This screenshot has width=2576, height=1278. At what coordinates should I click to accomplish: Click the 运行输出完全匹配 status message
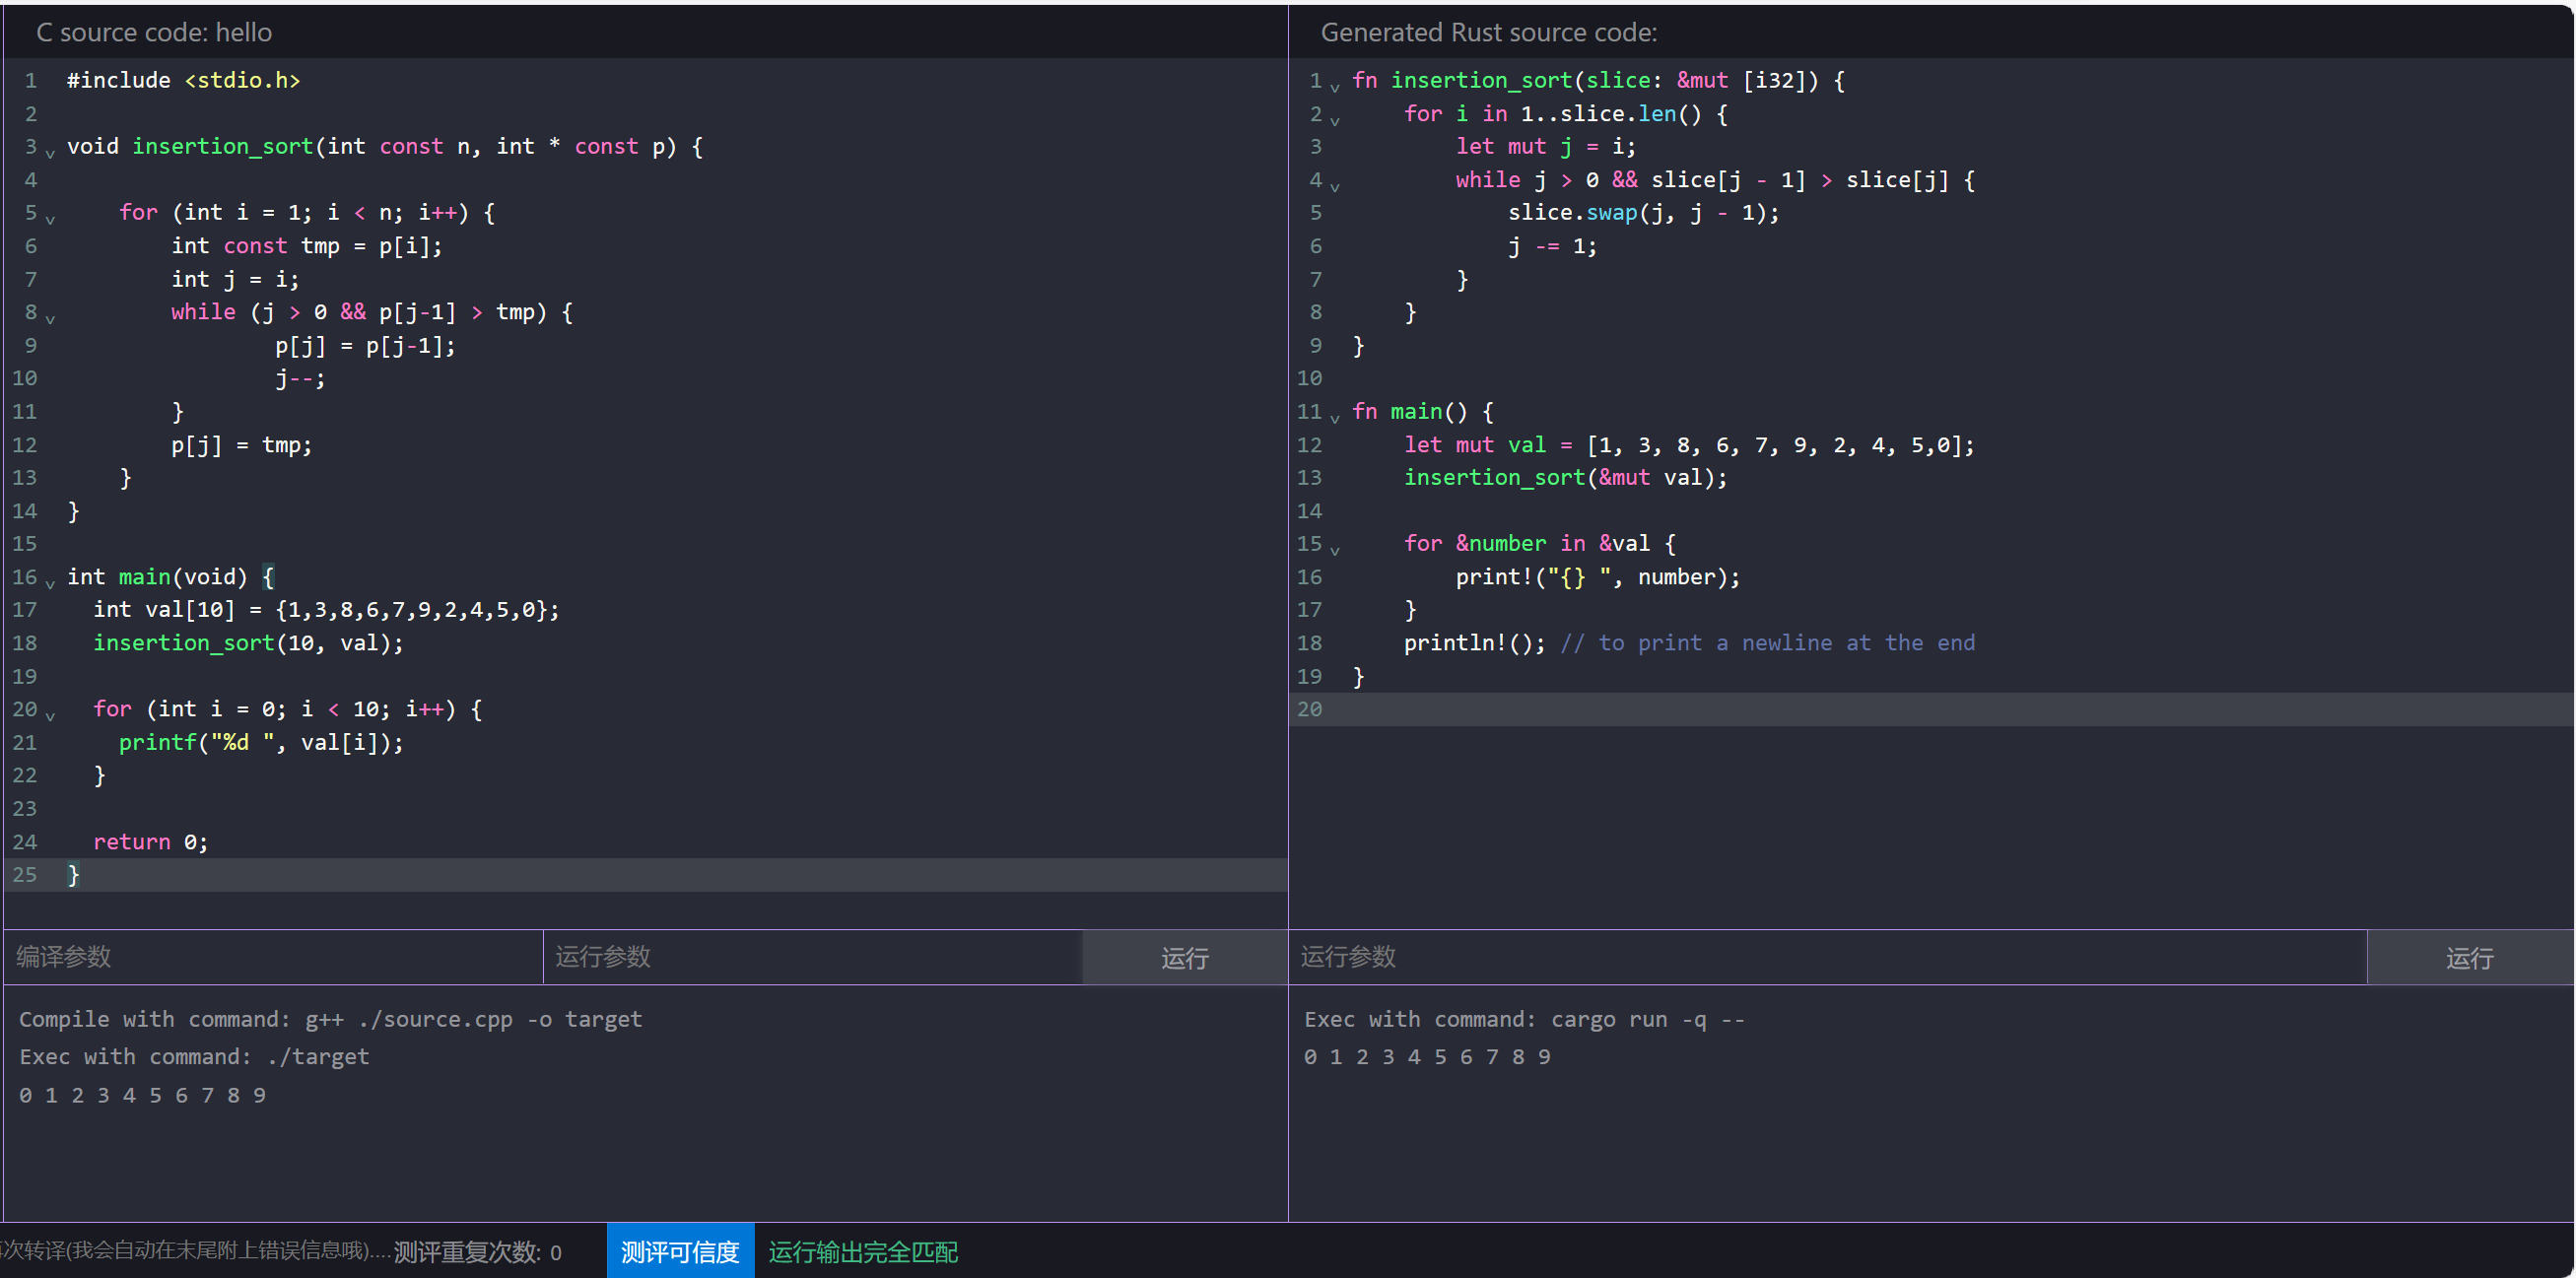pyautogui.click(x=863, y=1252)
